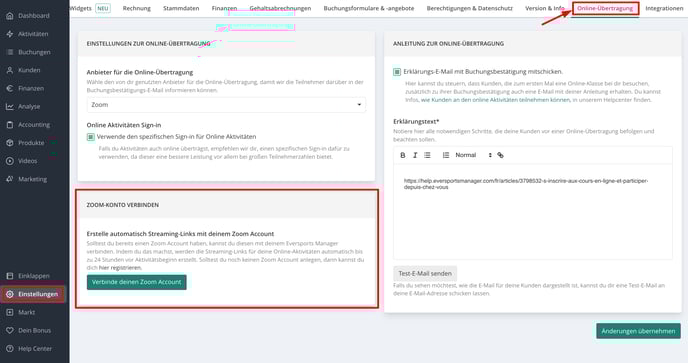688x363 pixels.
Task: Insert link via chain icon in editor
Action: point(500,155)
